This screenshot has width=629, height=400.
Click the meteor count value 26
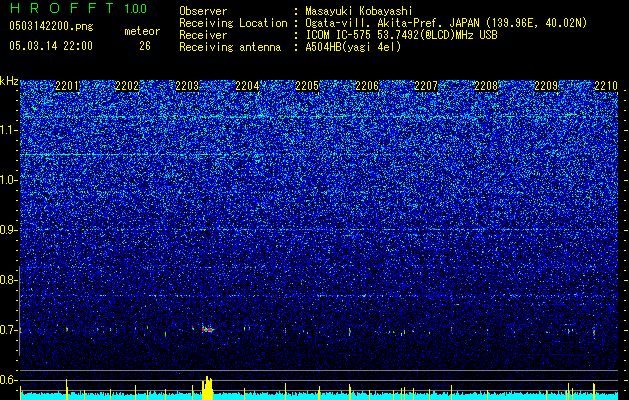[x=145, y=46]
